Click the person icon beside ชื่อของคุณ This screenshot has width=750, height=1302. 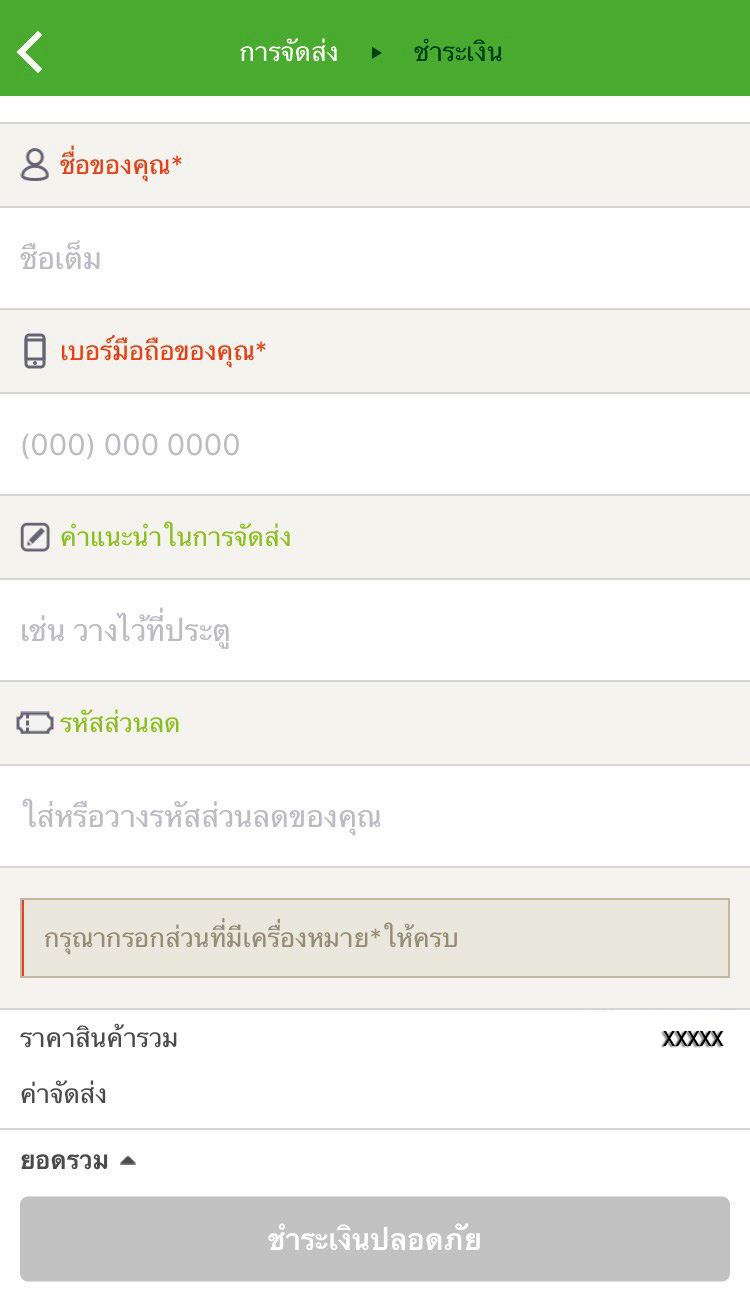[34, 165]
